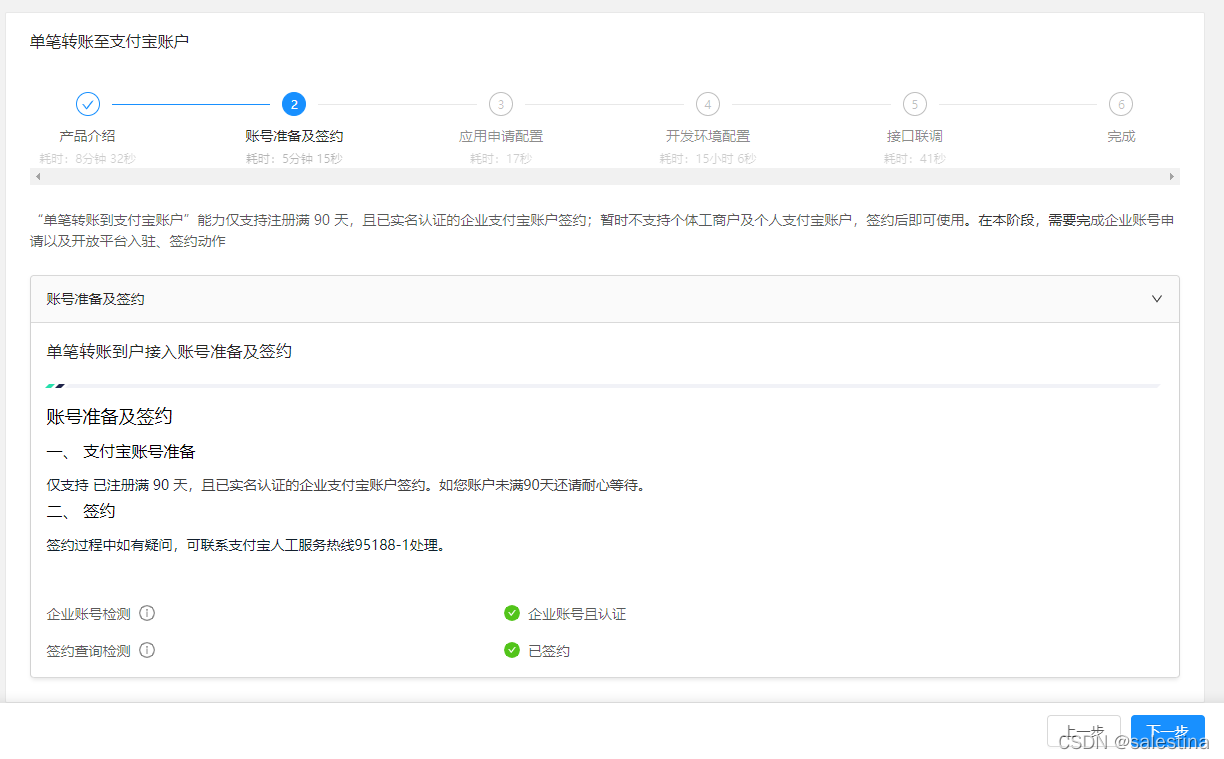Click the 上一步 button

point(1084,732)
